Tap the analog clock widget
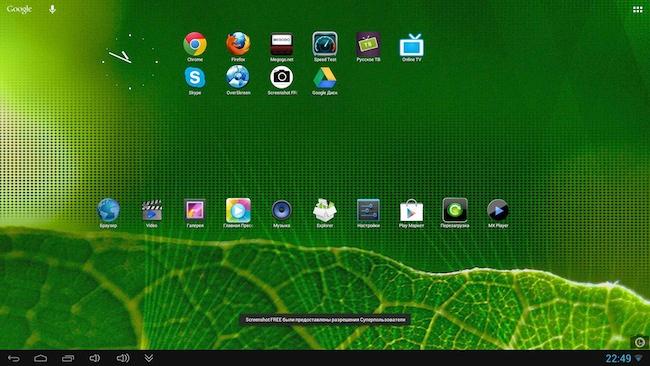Screen dimensions: 650x366 pyautogui.click(x=130, y=61)
